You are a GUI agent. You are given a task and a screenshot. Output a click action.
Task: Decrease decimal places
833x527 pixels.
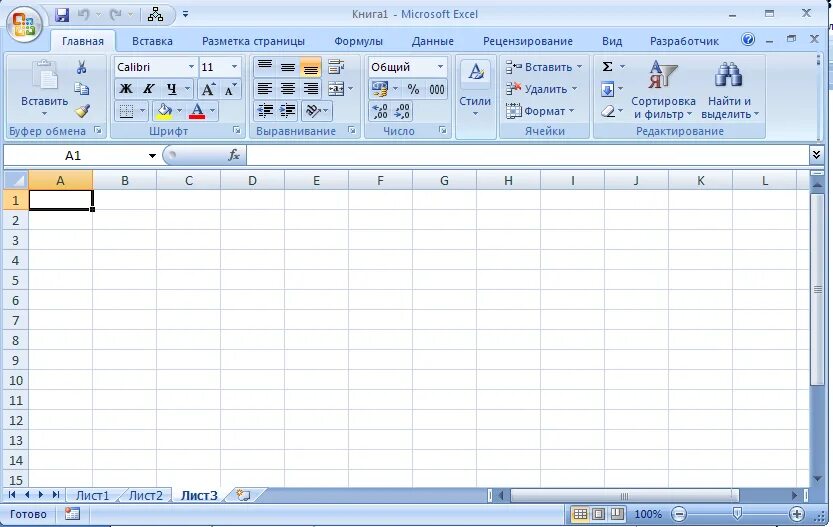pyautogui.click(x=402, y=110)
